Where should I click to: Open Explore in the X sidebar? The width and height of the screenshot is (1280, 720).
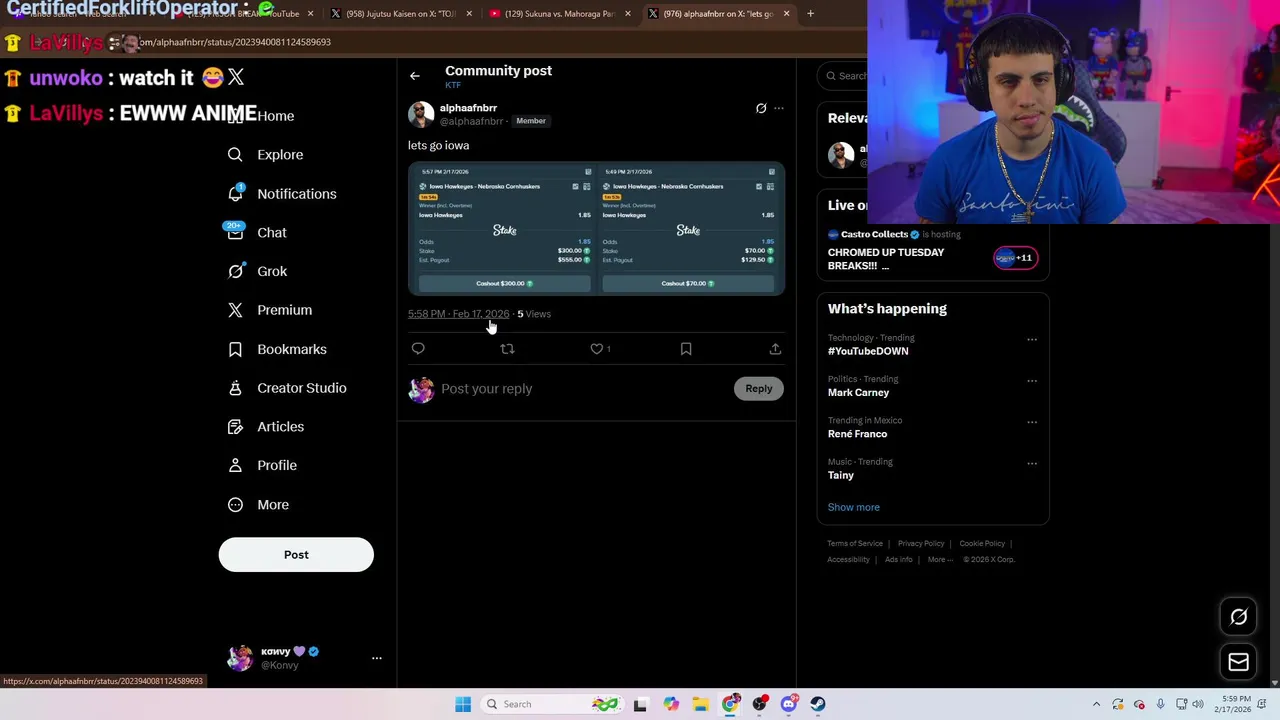click(x=265, y=155)
